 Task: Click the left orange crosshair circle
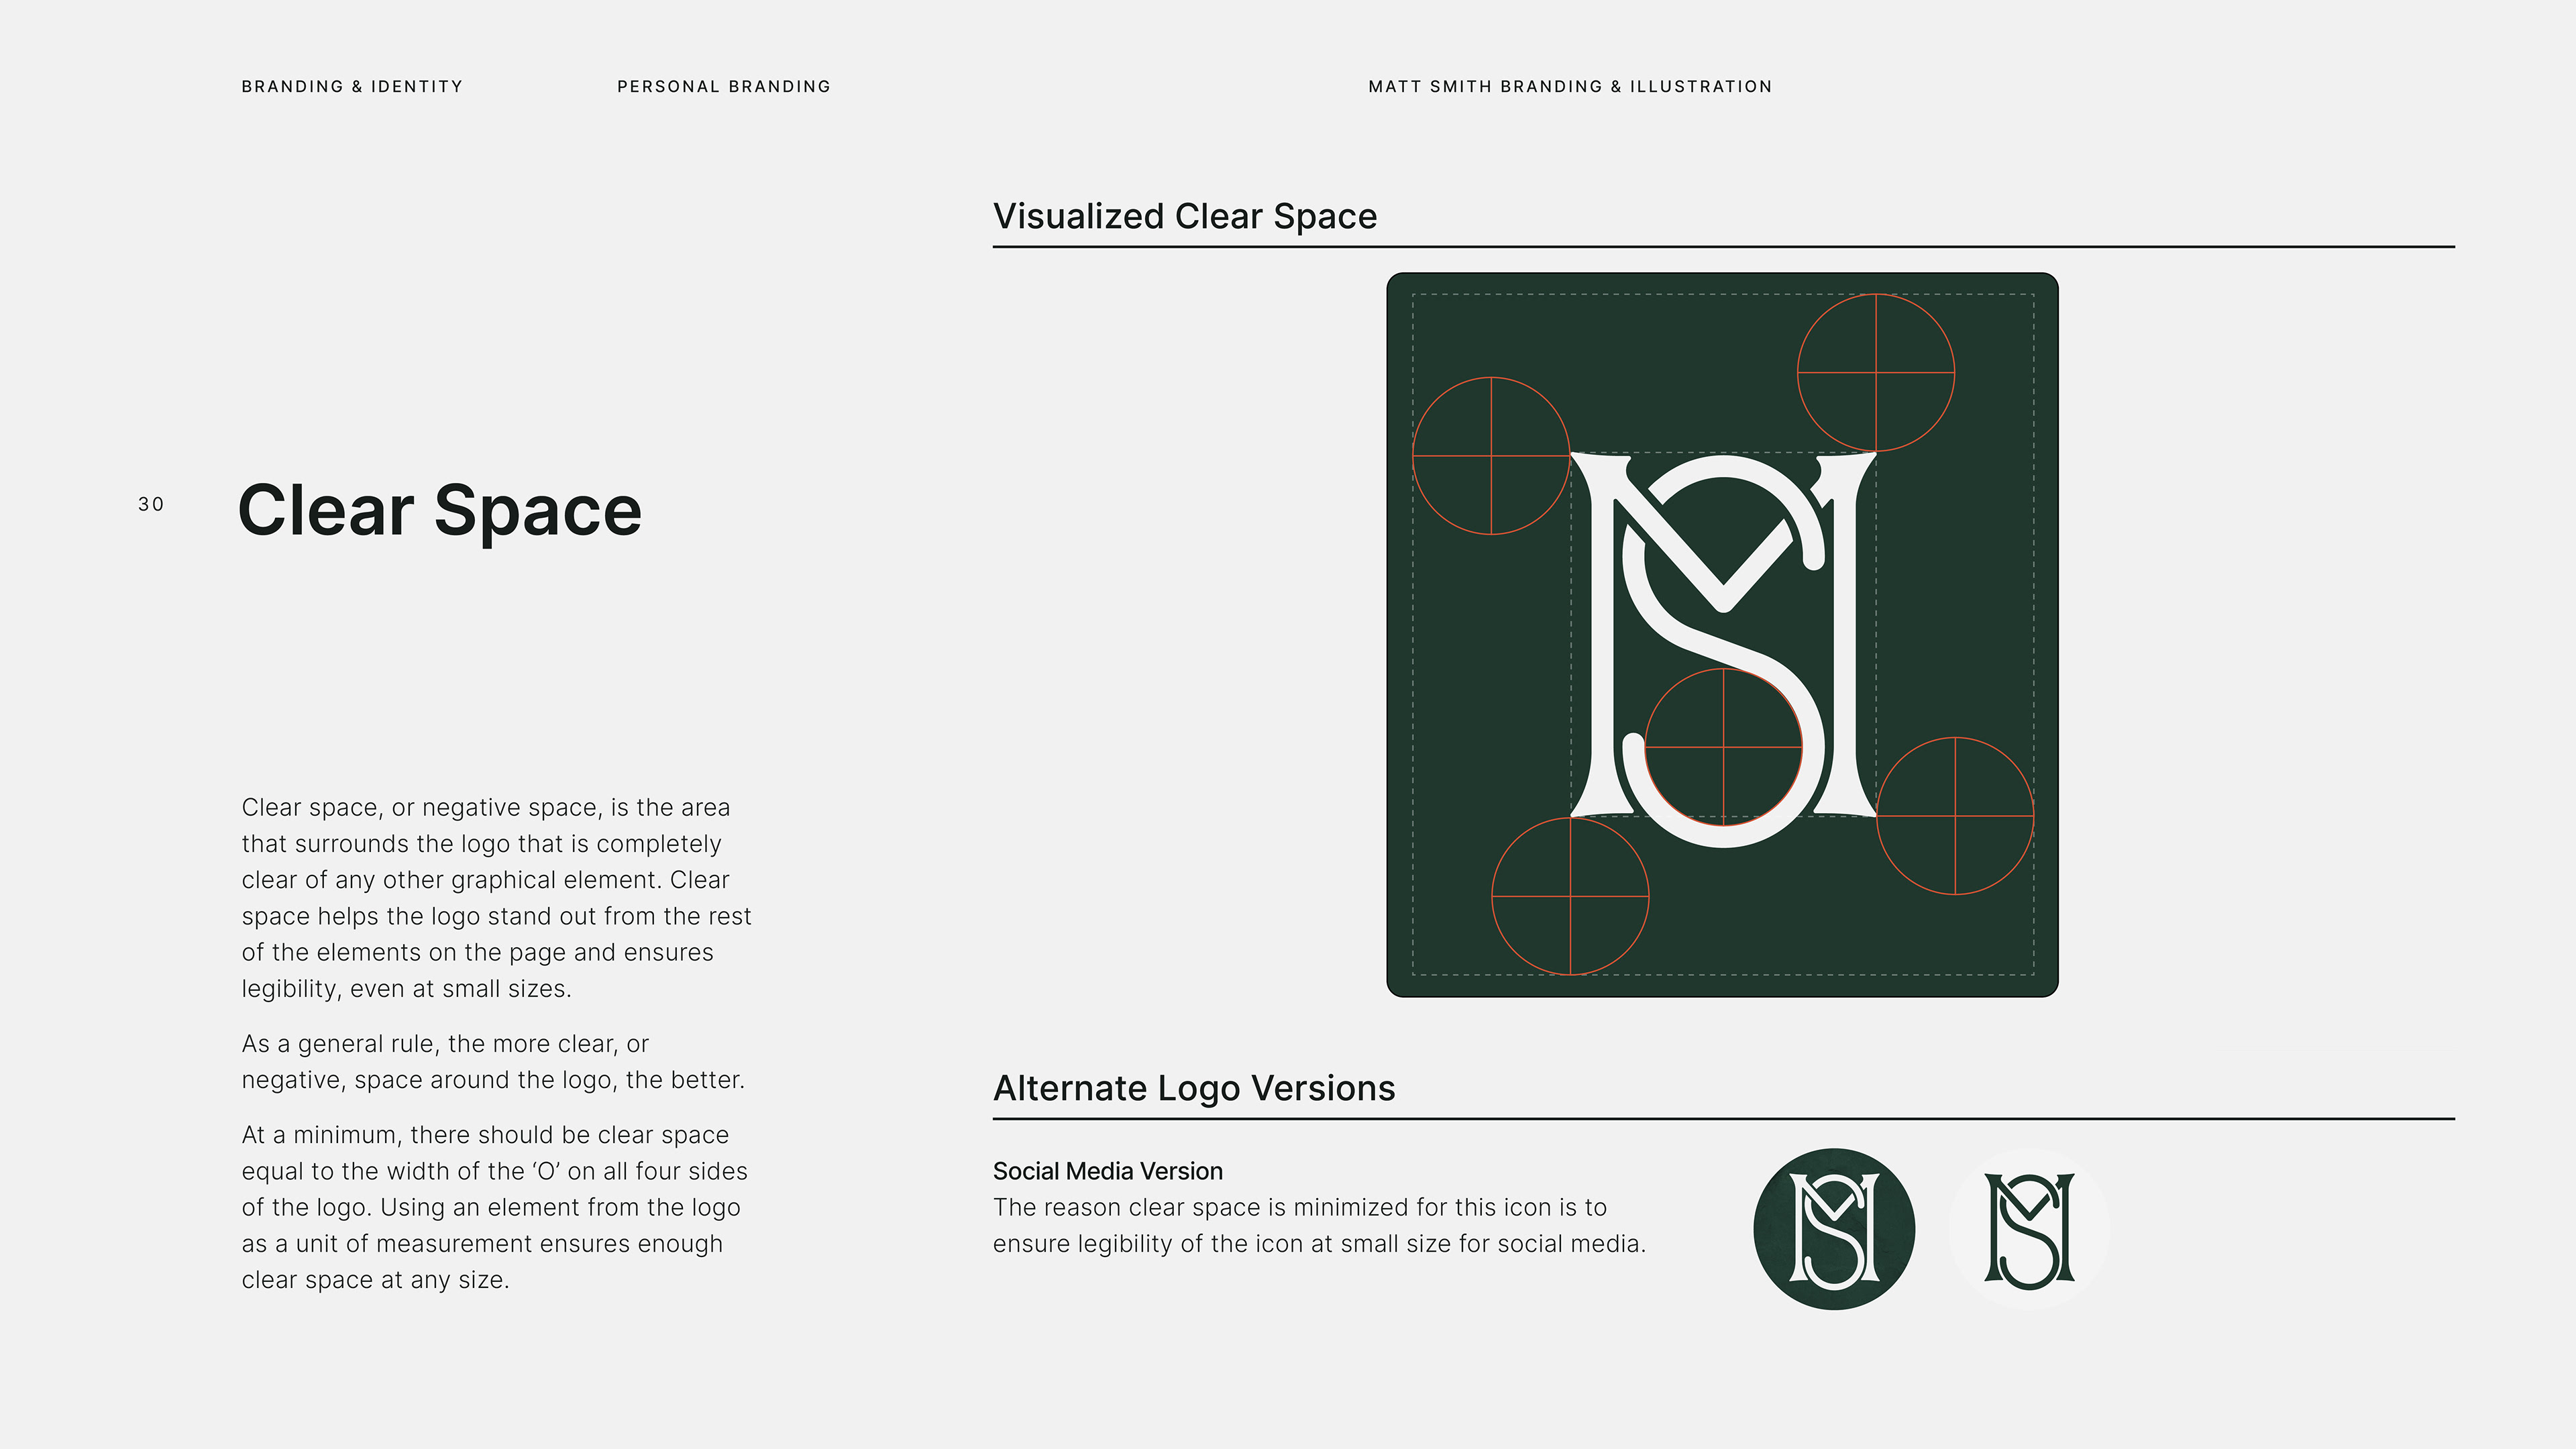pos(1491,456)
